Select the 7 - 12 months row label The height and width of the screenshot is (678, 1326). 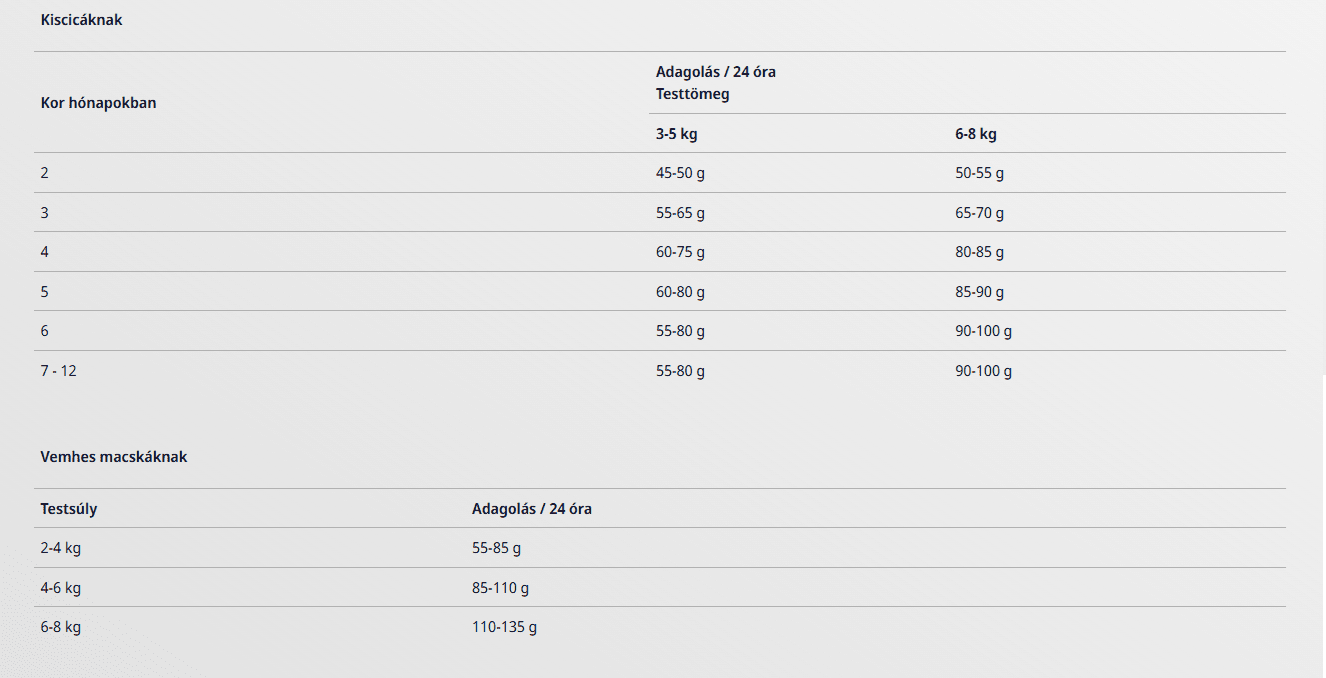[59, 371]
